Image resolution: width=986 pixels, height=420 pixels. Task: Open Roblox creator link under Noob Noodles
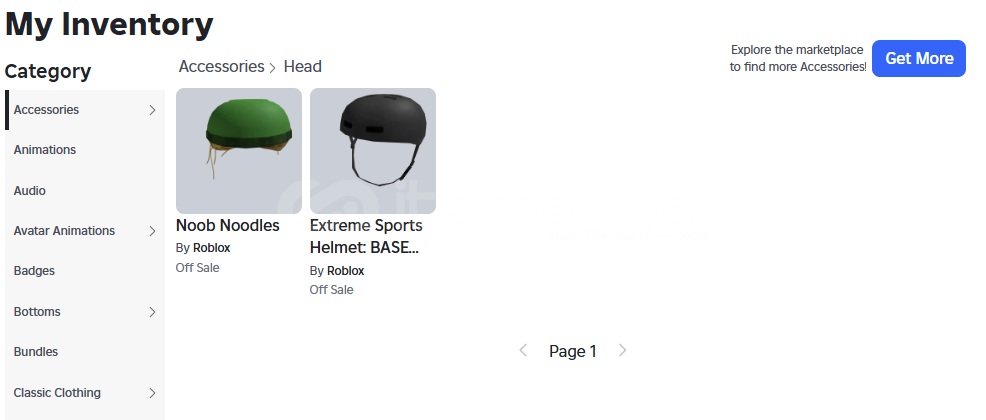coord(211,248)
